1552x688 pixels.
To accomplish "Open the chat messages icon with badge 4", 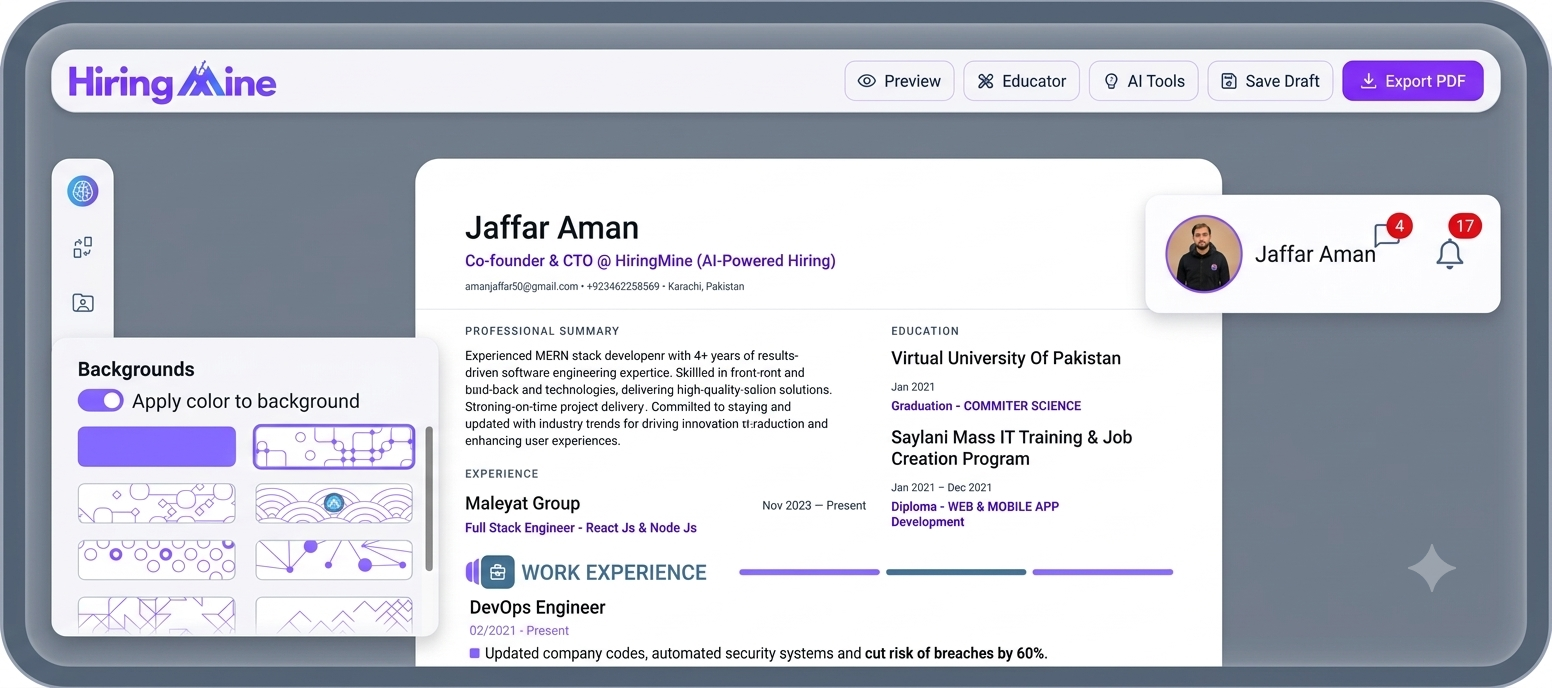I will pyautogui.click(x=1387, y=236).
